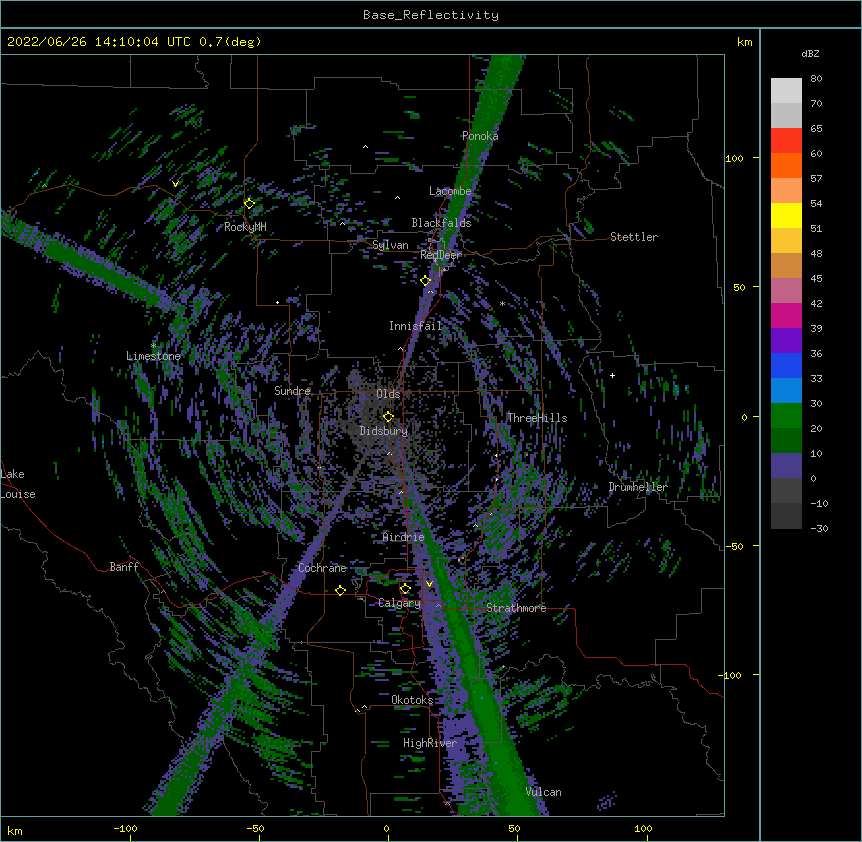Click the -50 tick on vertical axis
This screenshot has height=842, width=862.
[x=734, y=546]
